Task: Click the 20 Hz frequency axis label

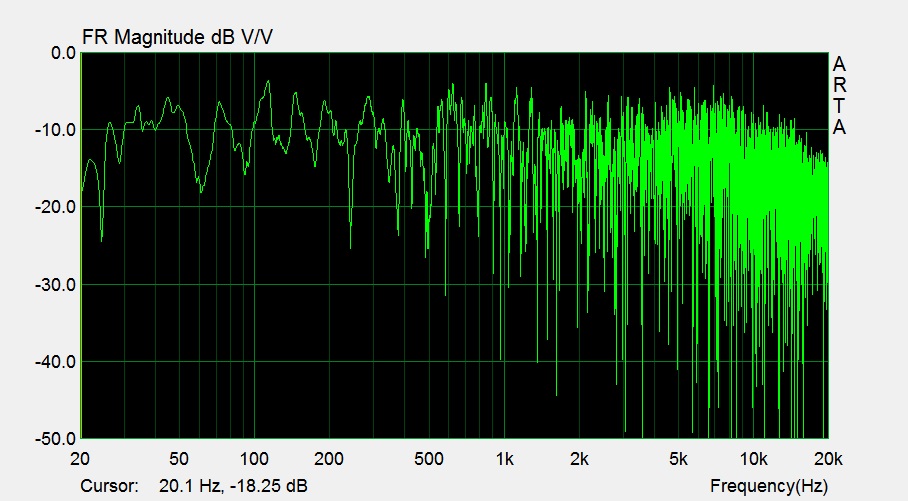Action: point(80,459)
